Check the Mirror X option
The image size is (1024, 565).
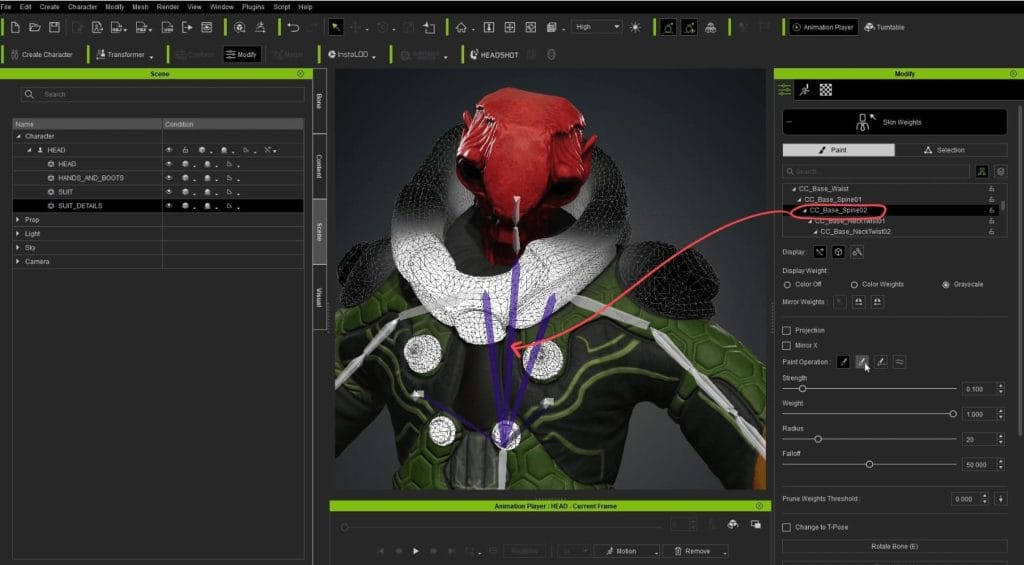[787, 345]
